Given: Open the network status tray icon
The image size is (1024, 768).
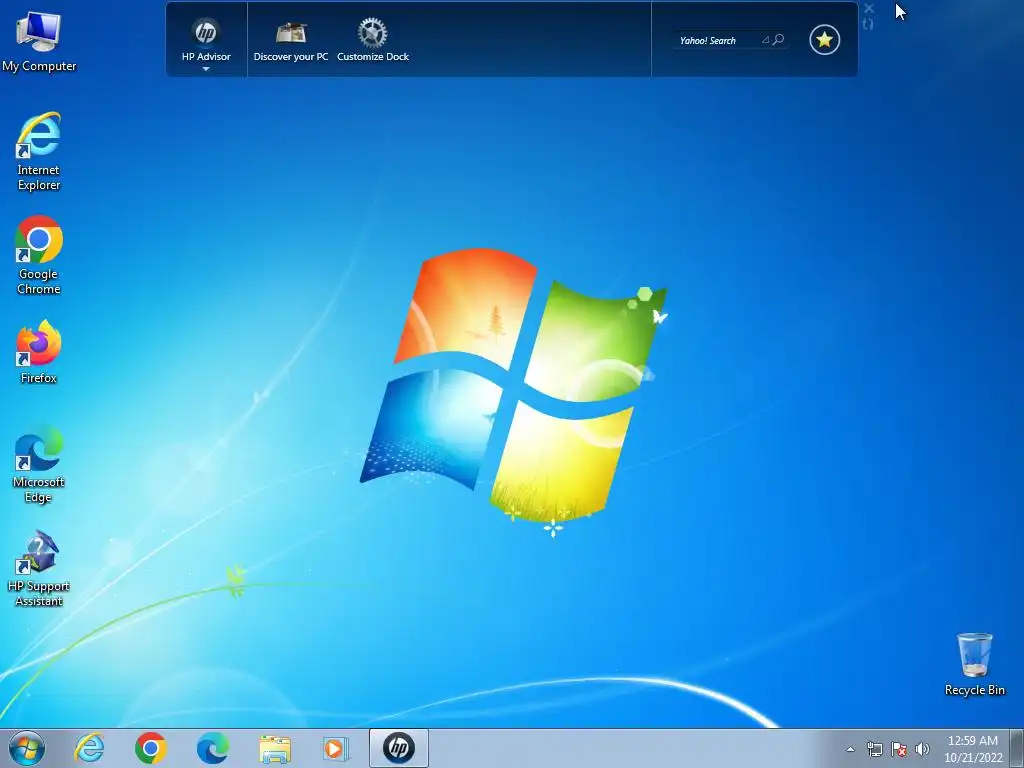Looking at the screenshot, I should [x=874, y=749].
